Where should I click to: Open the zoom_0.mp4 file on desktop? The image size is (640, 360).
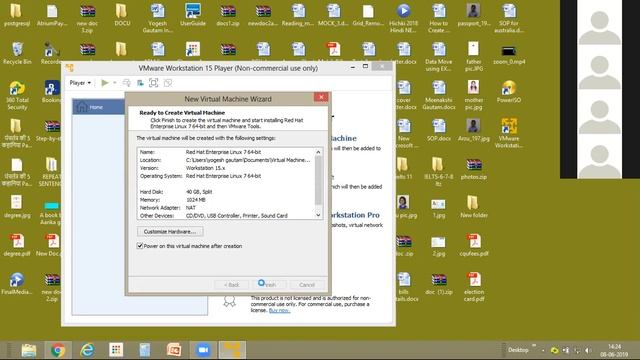tap(509, 54)
